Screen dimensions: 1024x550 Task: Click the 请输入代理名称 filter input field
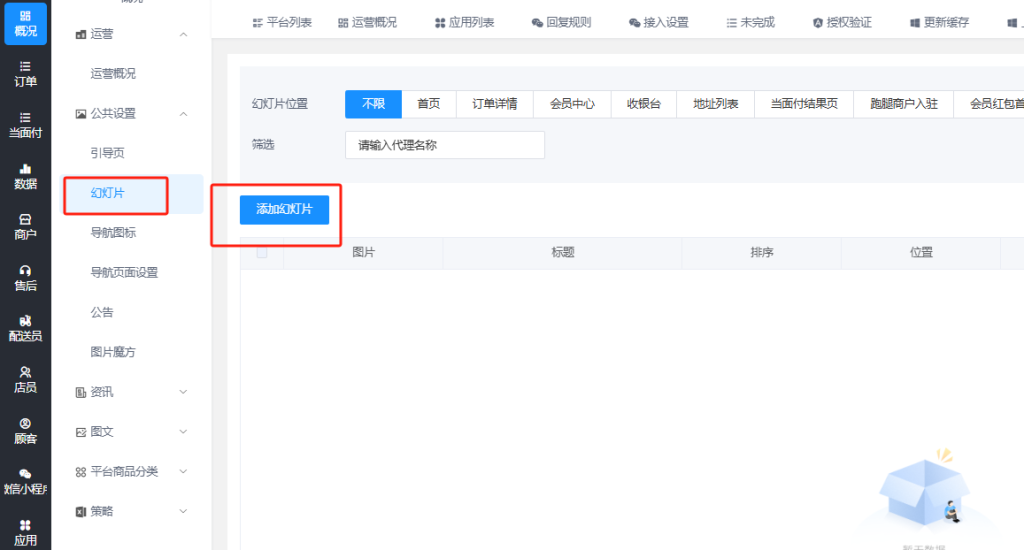pyautogui.click(x=444, y=145)
